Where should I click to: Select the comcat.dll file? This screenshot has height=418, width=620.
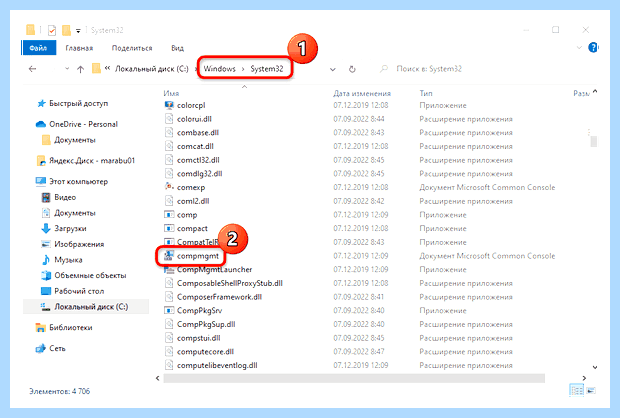pyautogui.click(x=195, y=146)
